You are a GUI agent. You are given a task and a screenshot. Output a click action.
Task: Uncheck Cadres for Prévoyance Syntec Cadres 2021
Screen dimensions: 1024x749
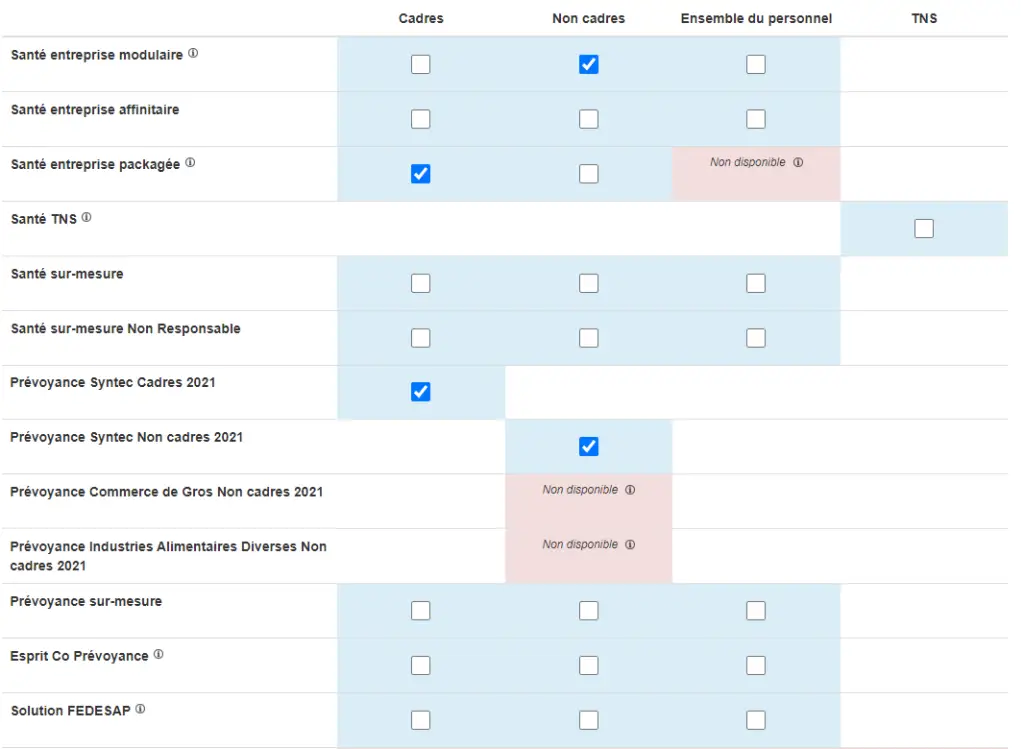tap(421, 392)
